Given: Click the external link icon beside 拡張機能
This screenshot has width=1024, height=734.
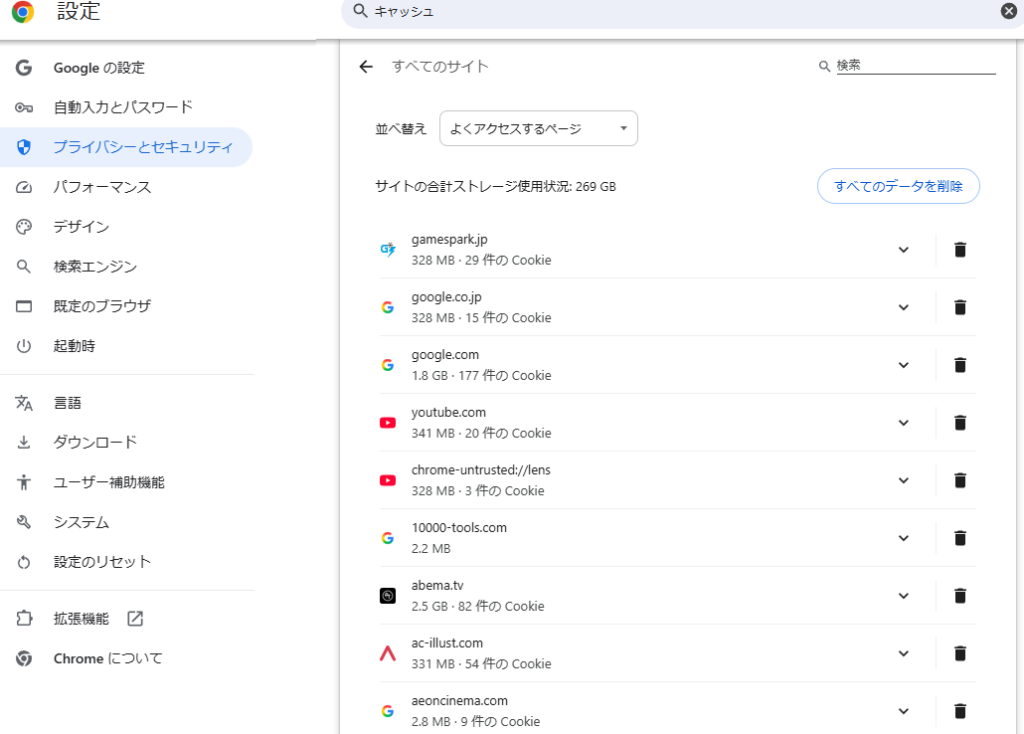Looking at the screenshot, I should (x=135, y=618).
